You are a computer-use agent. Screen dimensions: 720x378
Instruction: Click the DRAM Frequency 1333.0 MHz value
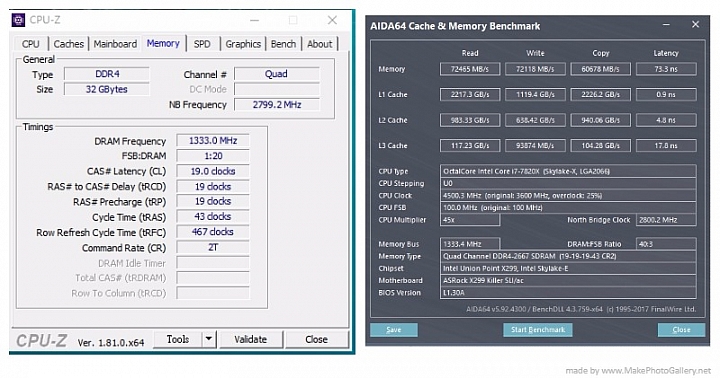[213, 141]
